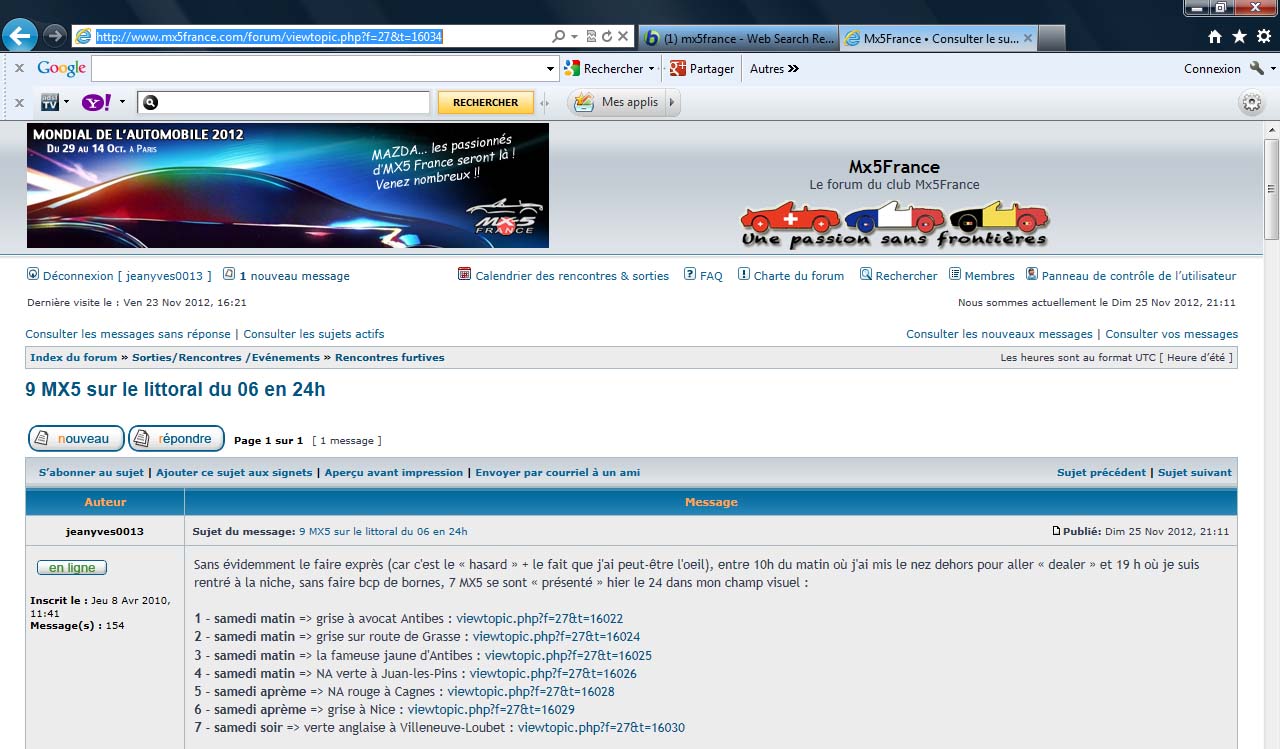
Task: Go to Sujet précédent
Action: click(x=1102, y=472)
